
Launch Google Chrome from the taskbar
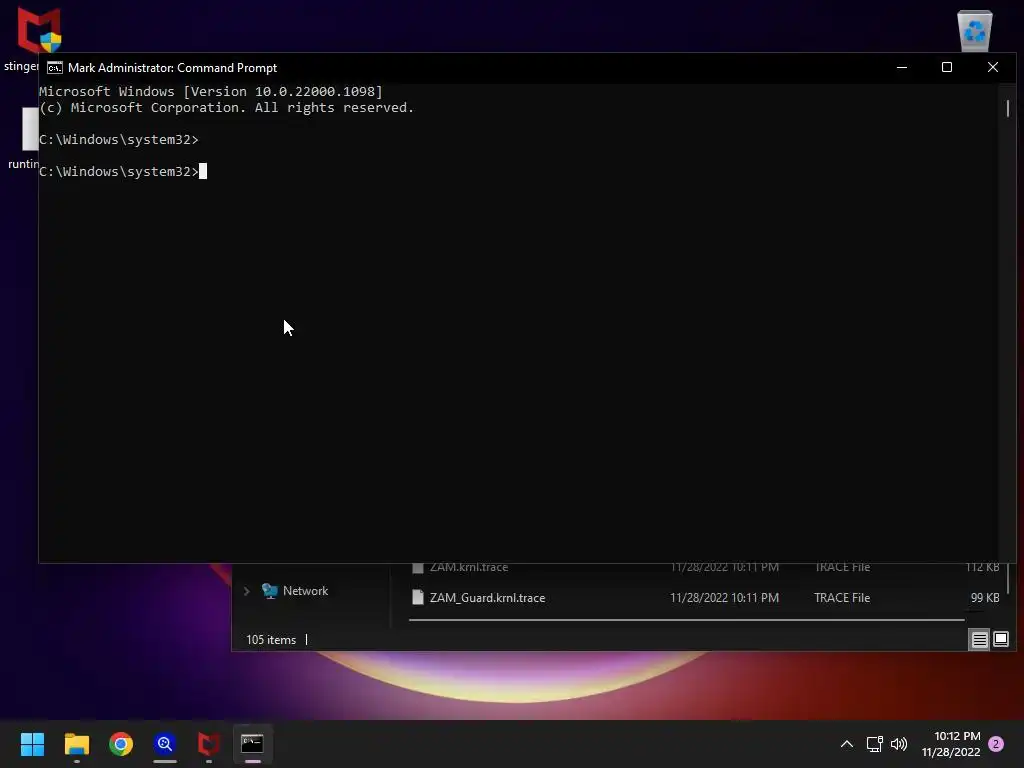pos(121,744)
